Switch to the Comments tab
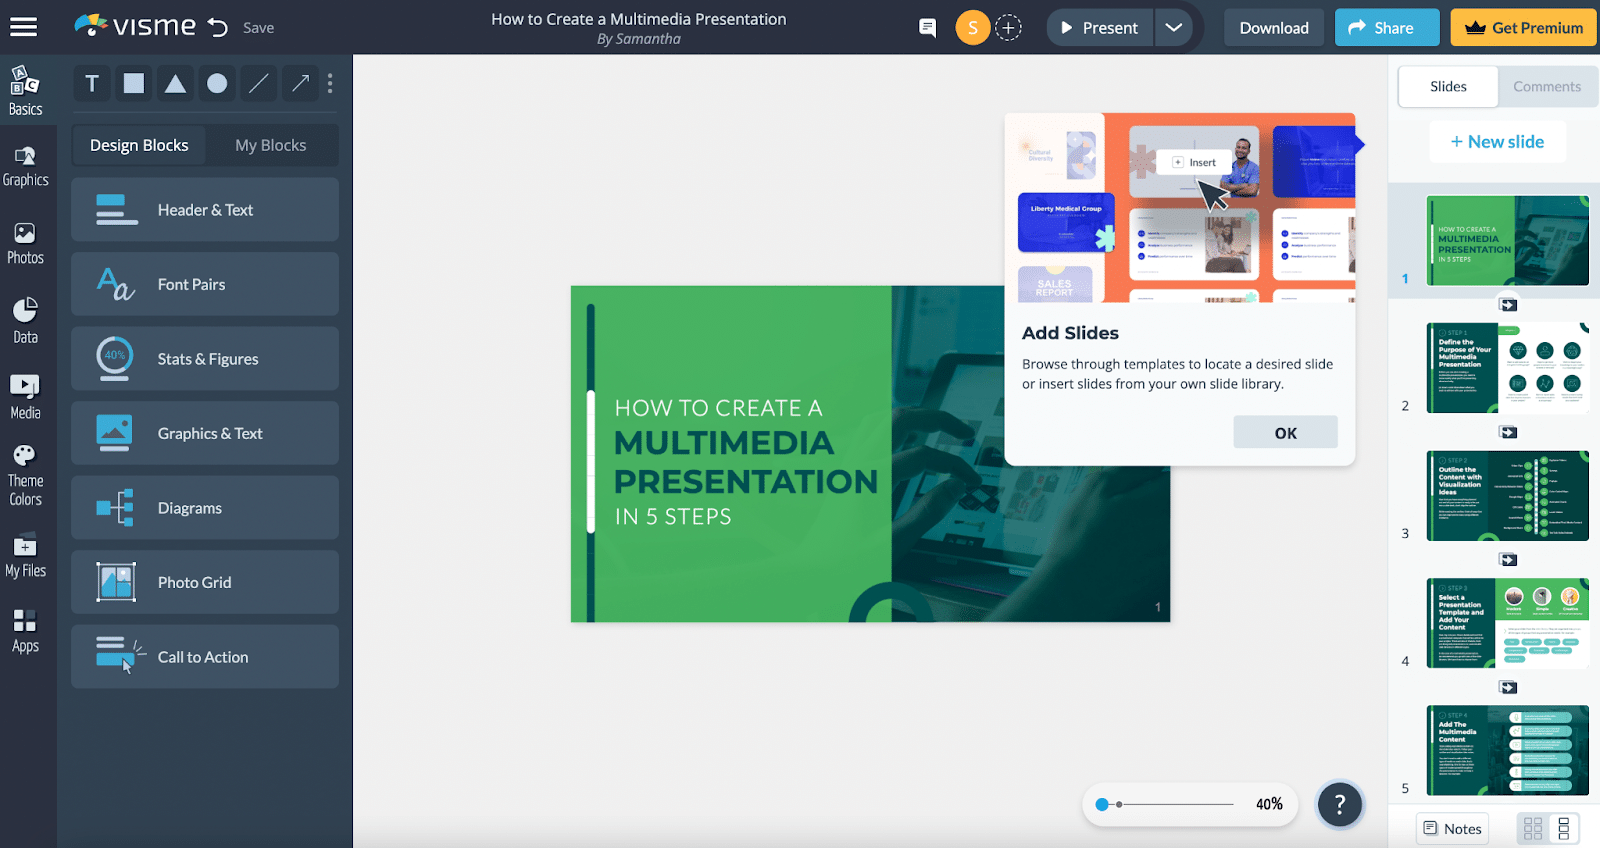This screenshot has width=1600, height=848. pos(1546,87)
